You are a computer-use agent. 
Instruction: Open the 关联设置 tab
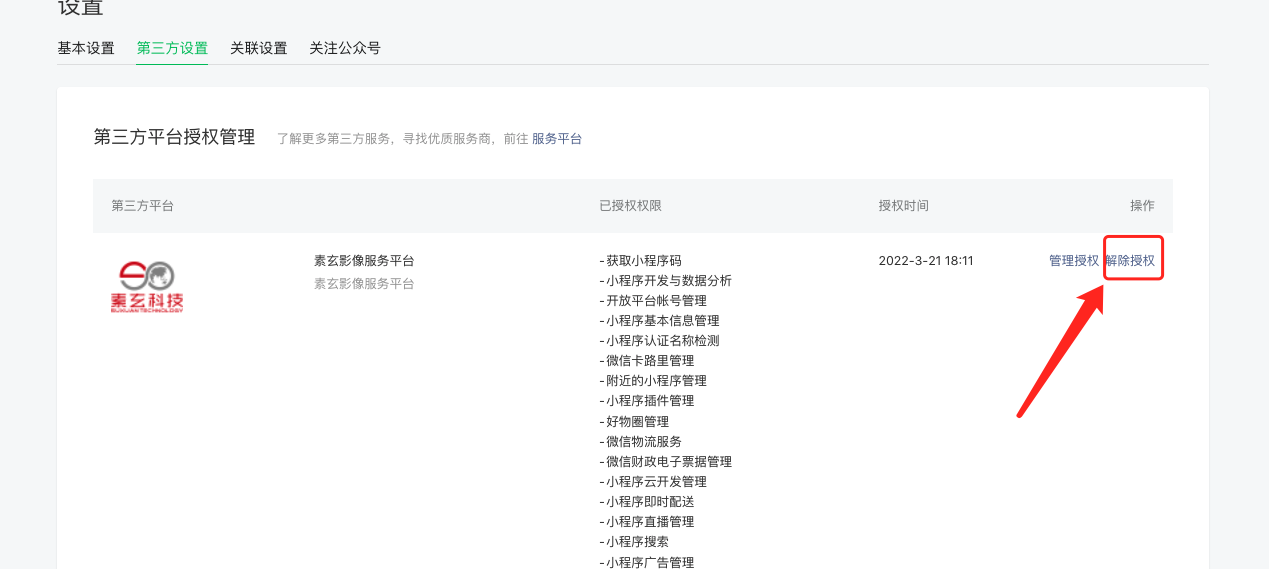(x=258, y=48)
